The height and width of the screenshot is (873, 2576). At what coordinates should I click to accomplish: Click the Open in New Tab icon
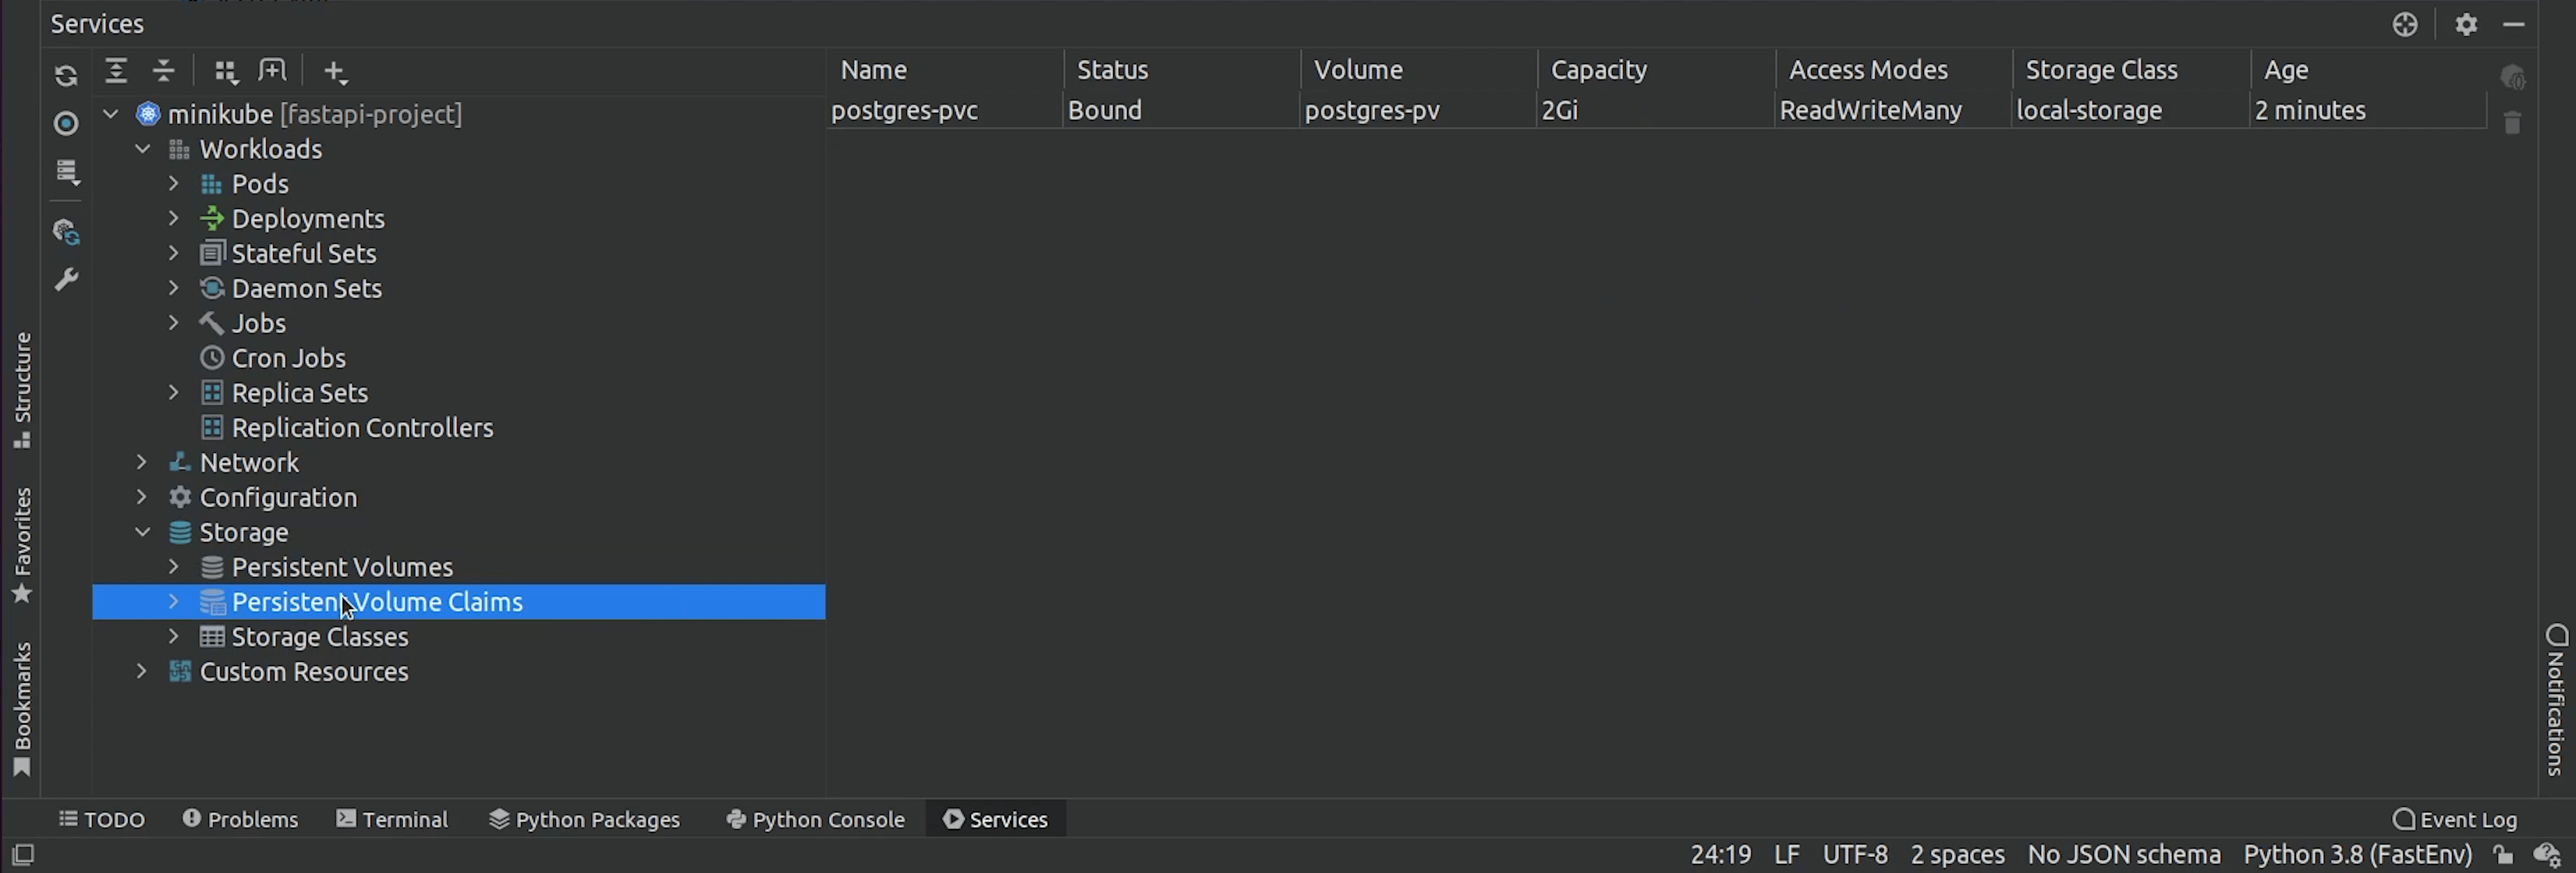point(272,71)
